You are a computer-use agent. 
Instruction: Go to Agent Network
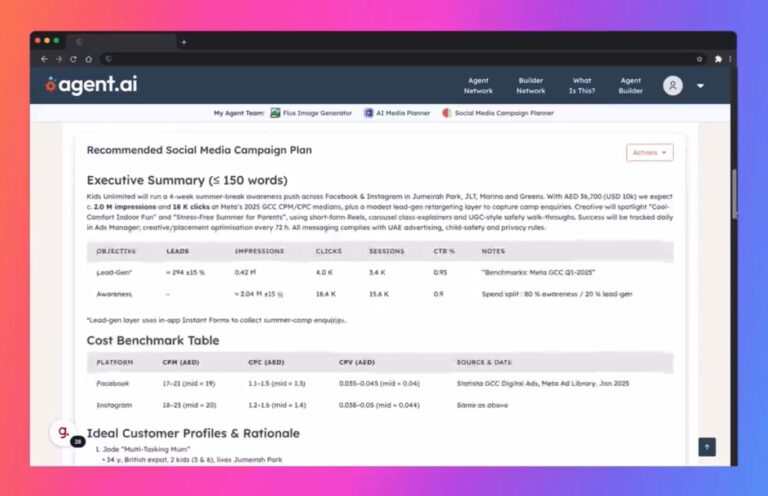478,86
